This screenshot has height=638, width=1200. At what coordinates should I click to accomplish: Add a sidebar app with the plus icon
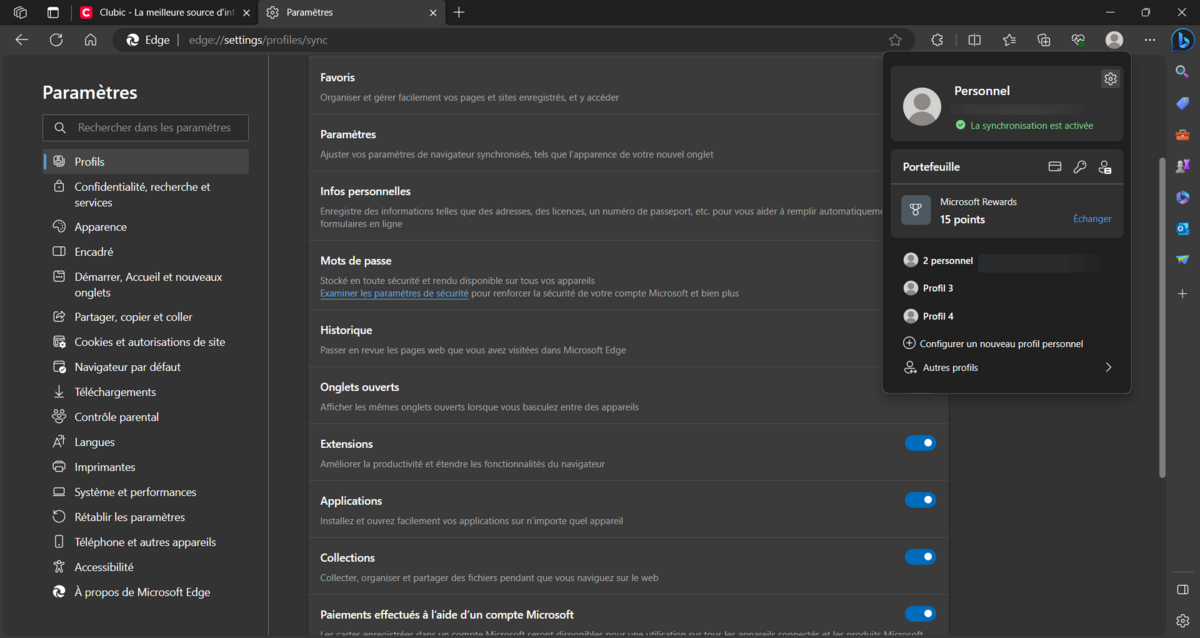[x=1182, y=294]
